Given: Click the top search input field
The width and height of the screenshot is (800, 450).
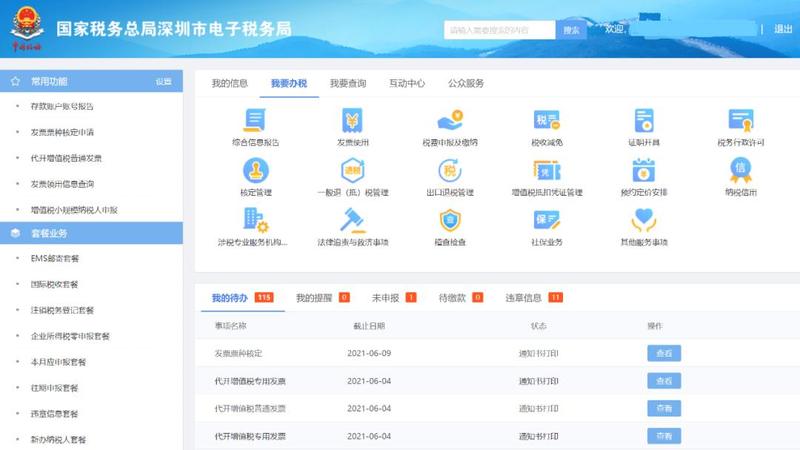Looking at the screenshot, I should 500,30.
